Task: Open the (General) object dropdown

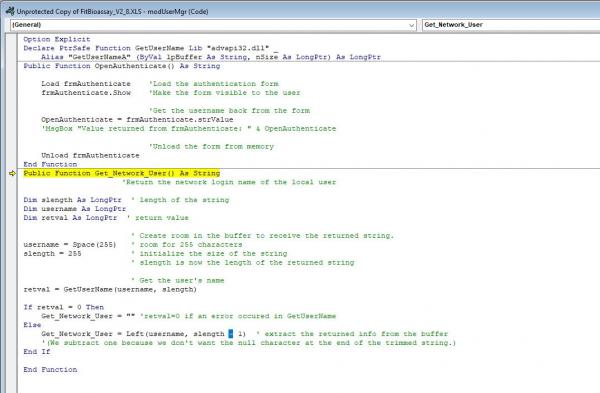Action: pos(213,25)
